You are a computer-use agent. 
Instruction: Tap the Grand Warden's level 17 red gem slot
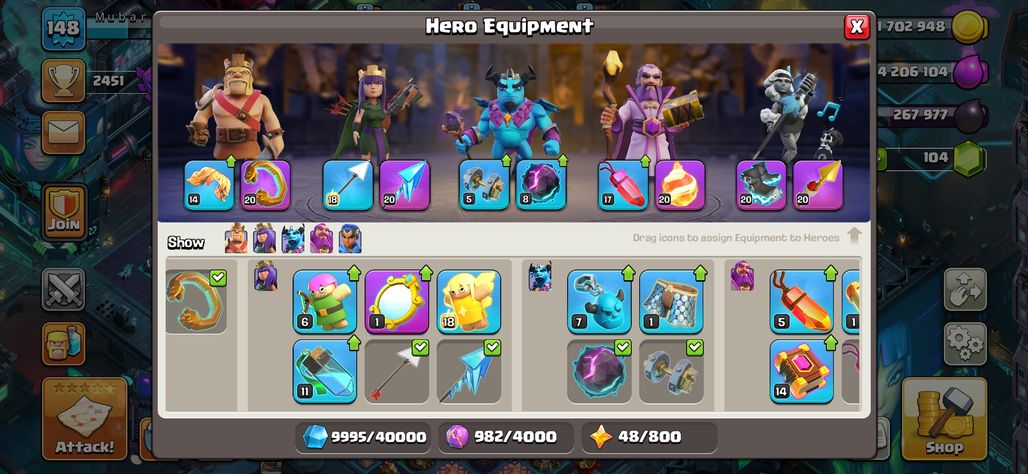coord(623,185)
